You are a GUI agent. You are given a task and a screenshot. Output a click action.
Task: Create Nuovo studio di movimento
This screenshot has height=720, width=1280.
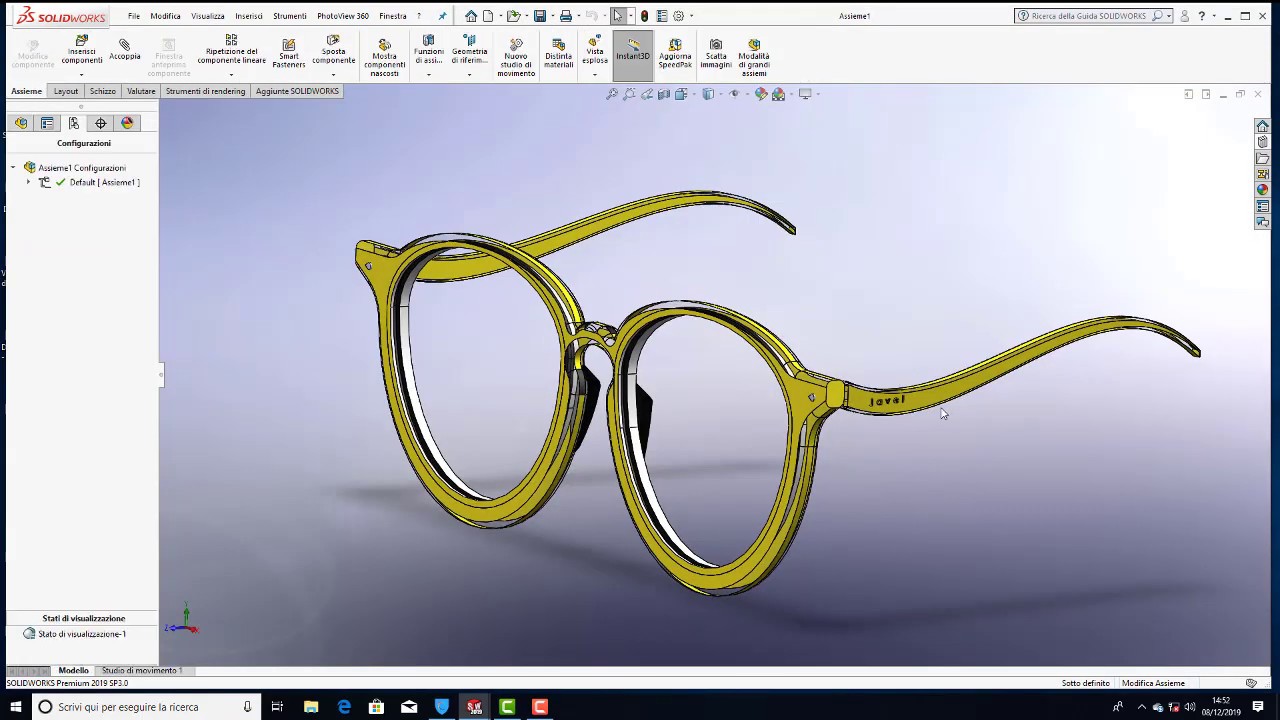516,58
